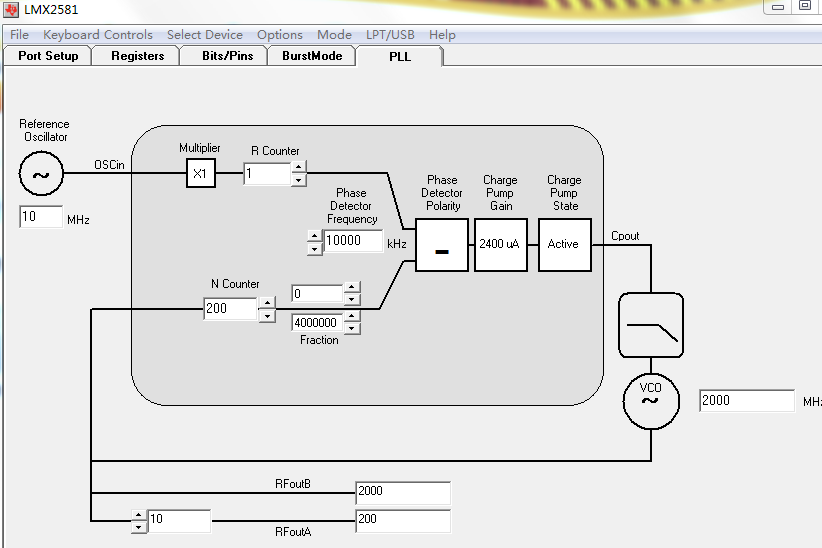
Task: Open the Keyboard Controls menu
Action: click(x=98, y=35)
